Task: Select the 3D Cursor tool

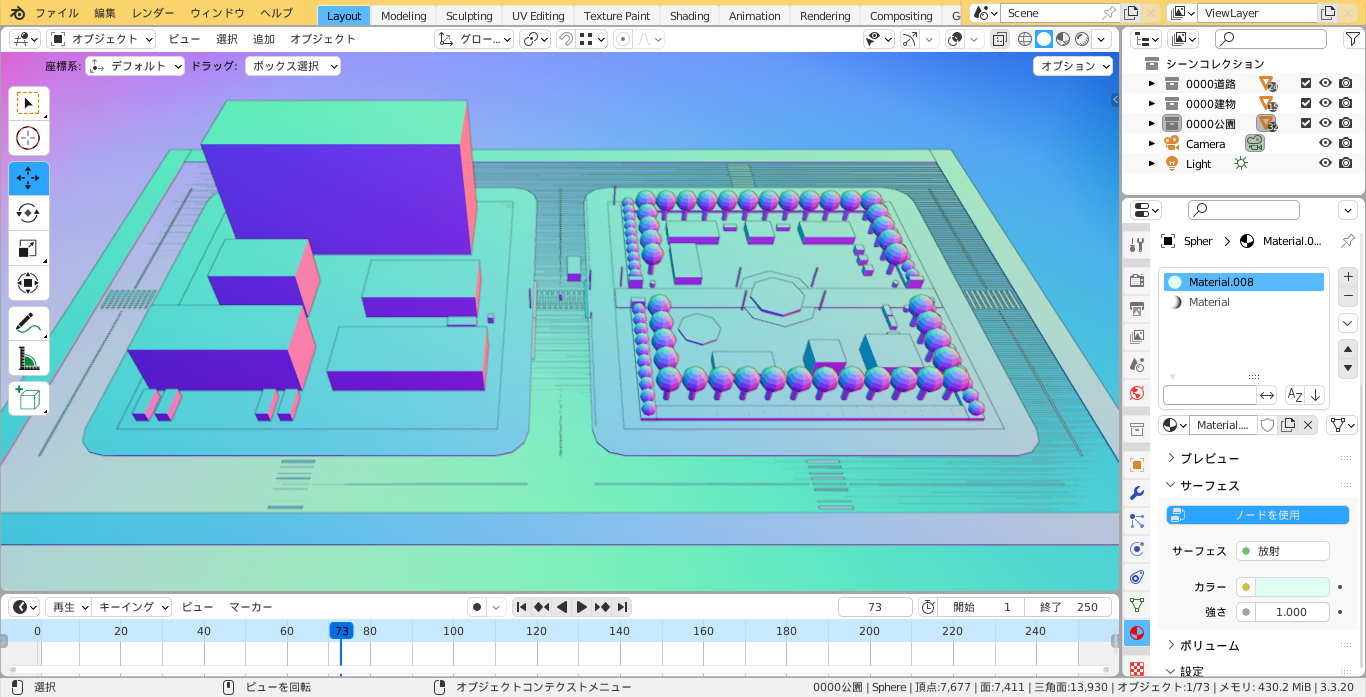Action: click(28, 138)
